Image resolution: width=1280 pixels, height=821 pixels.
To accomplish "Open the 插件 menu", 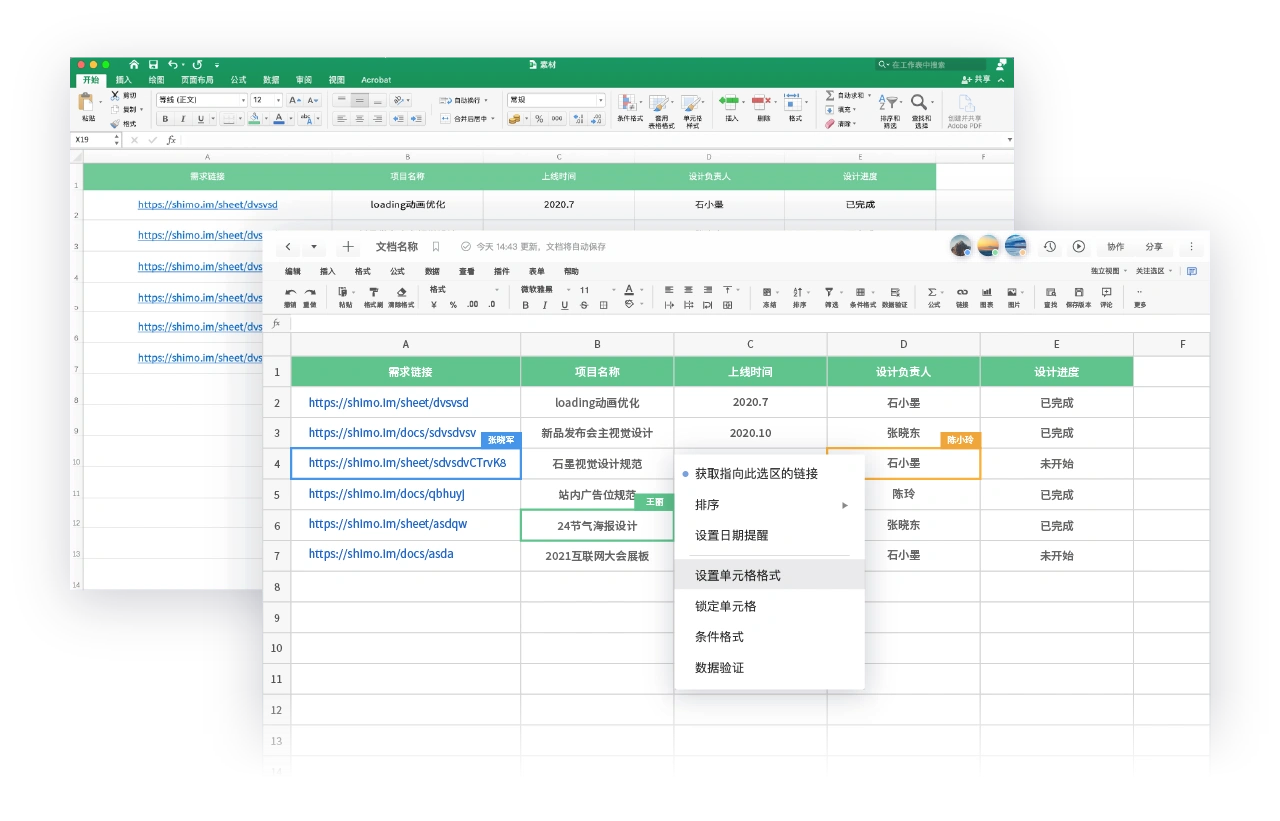I will point(501,271).
